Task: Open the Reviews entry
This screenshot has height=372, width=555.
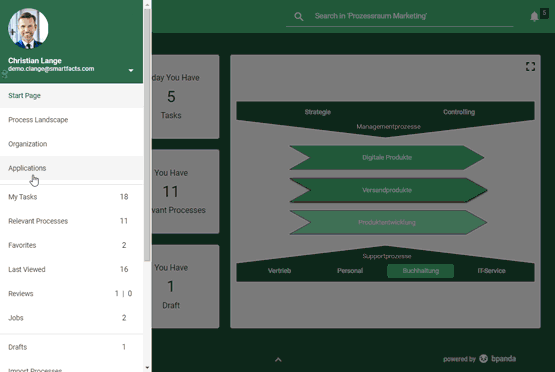Action: 71,293
